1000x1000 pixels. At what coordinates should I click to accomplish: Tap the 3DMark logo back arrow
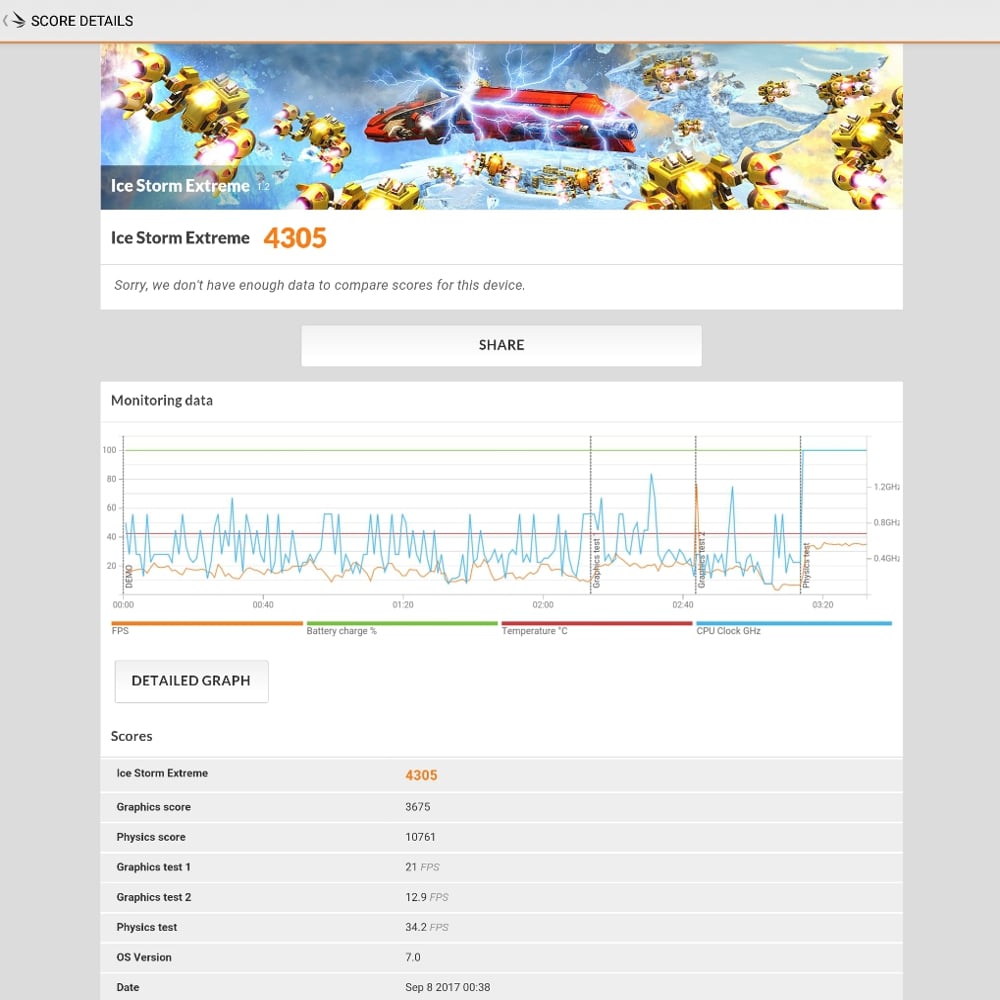click(14, 21)
